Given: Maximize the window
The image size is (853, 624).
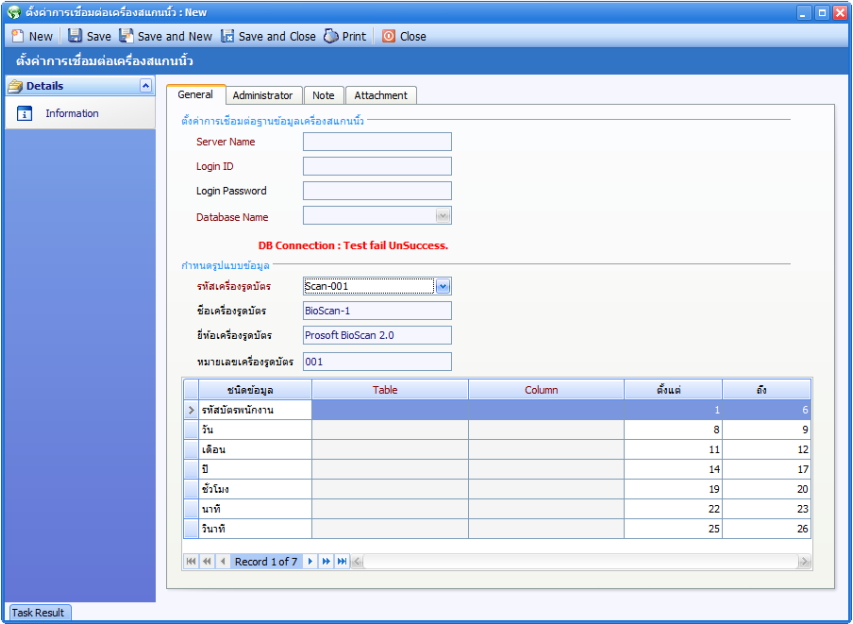Looking at the screenshot, I should 822,13.
